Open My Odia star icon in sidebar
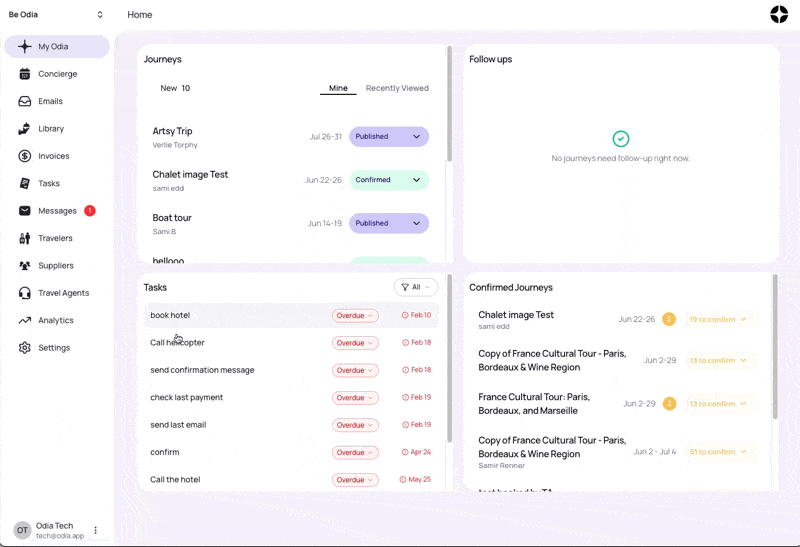Viewport: 800px width, 547px height. point(24,46)
